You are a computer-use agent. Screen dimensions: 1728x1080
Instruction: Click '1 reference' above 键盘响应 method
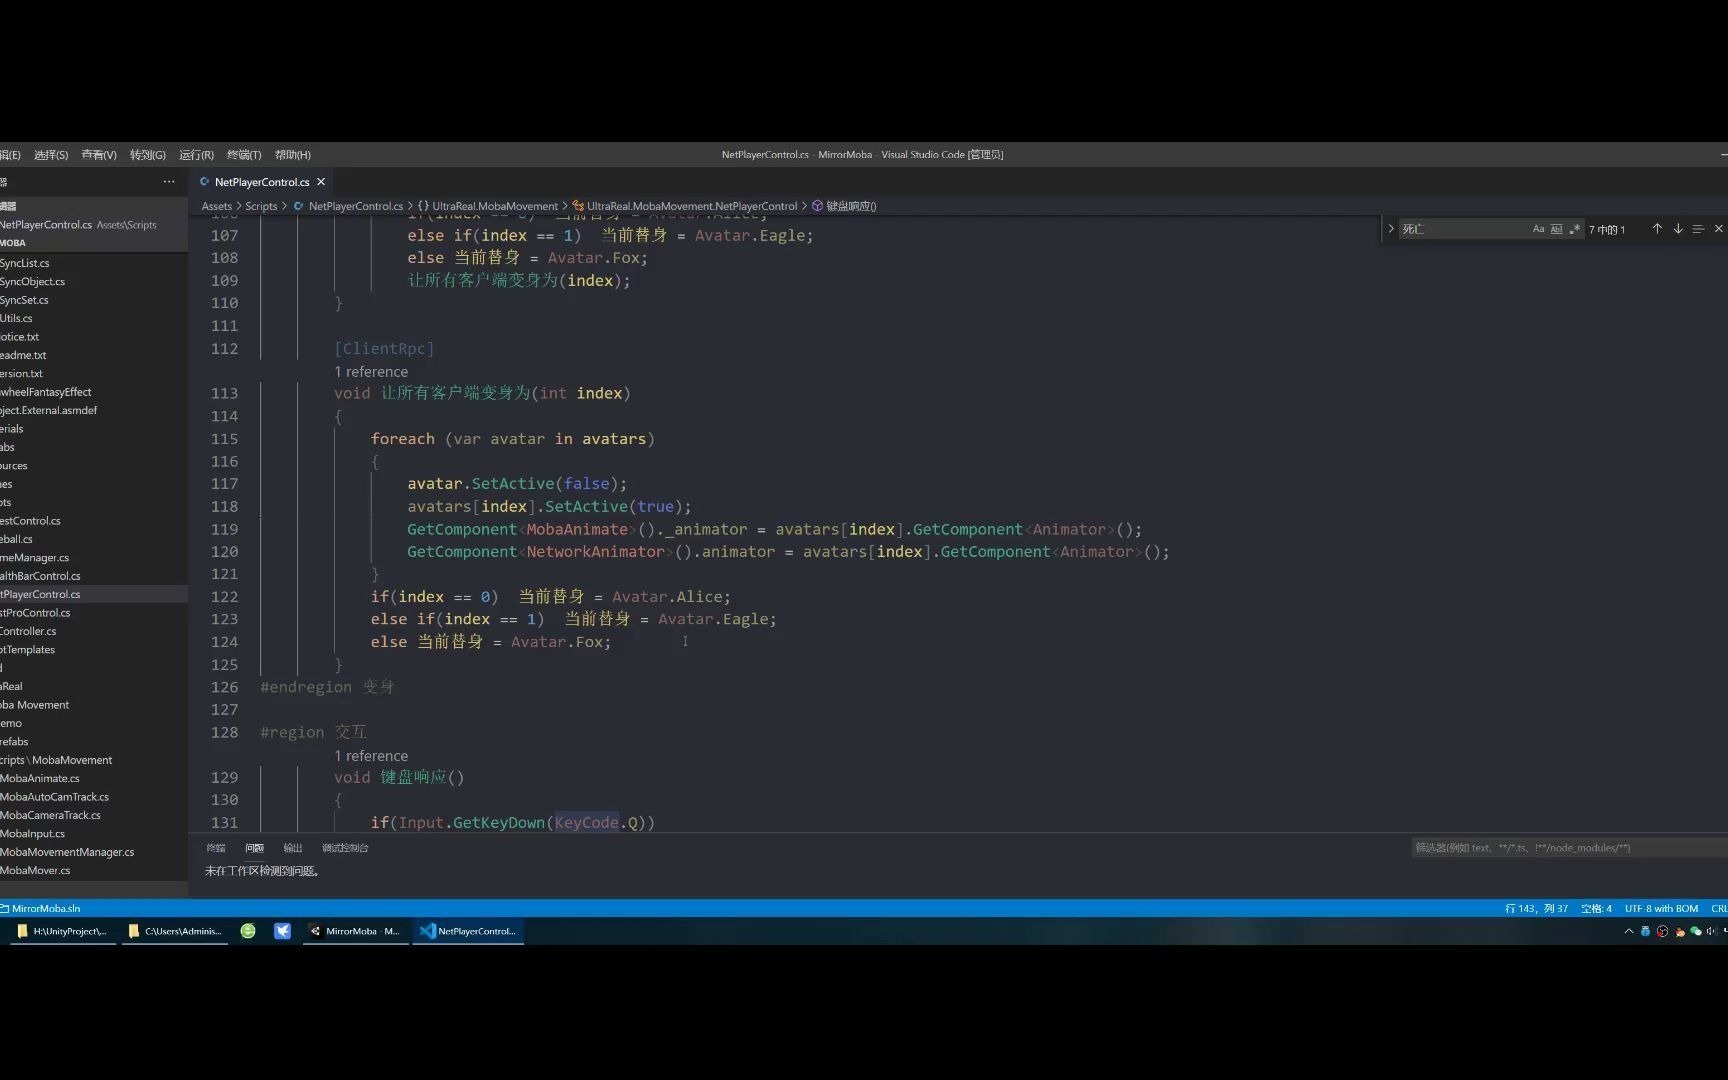(x=371, y=756)
